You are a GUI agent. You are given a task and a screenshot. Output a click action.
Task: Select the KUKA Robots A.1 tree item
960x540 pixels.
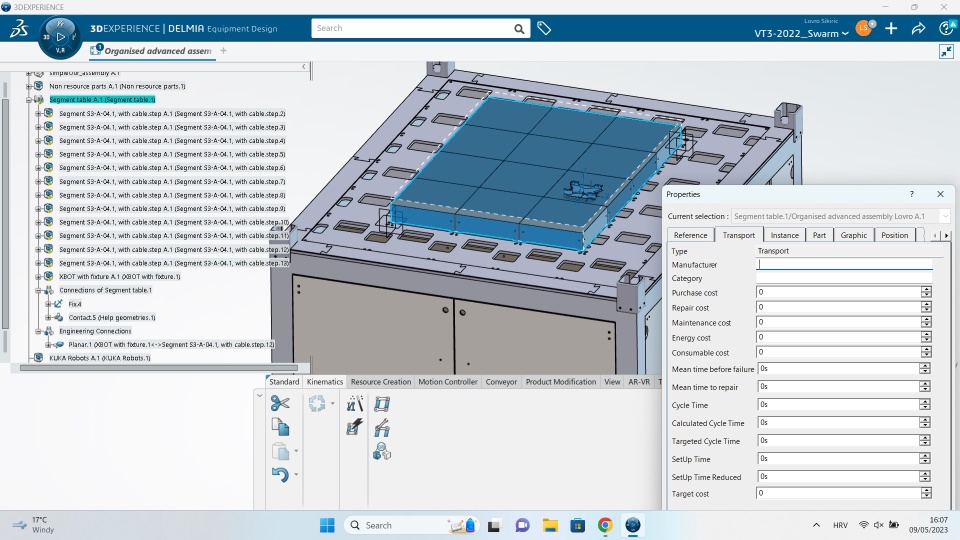pos(100,358)
